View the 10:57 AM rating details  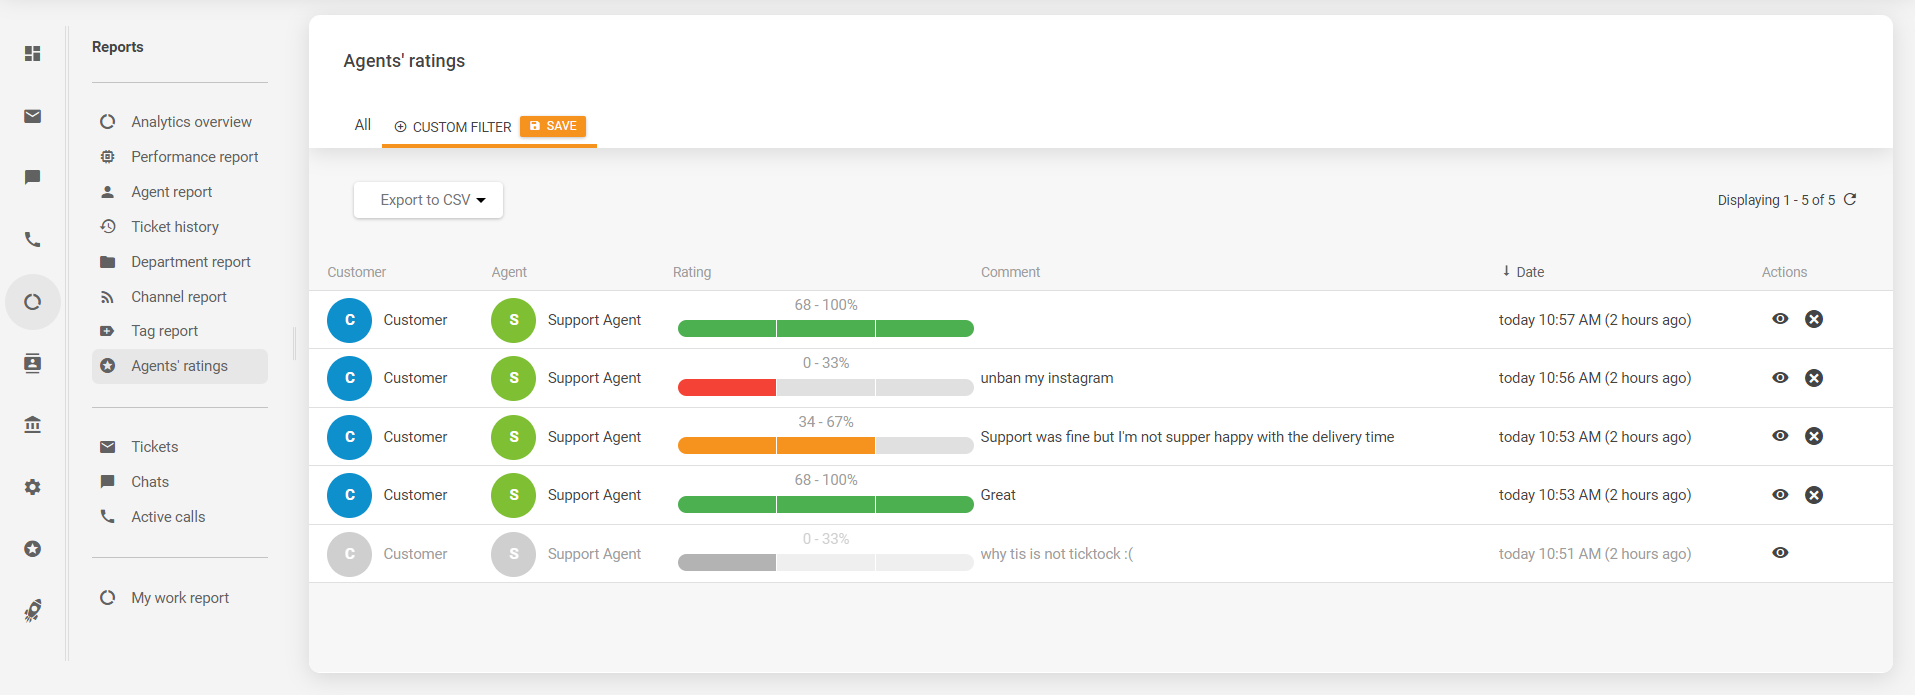[x=1780, y=319]
